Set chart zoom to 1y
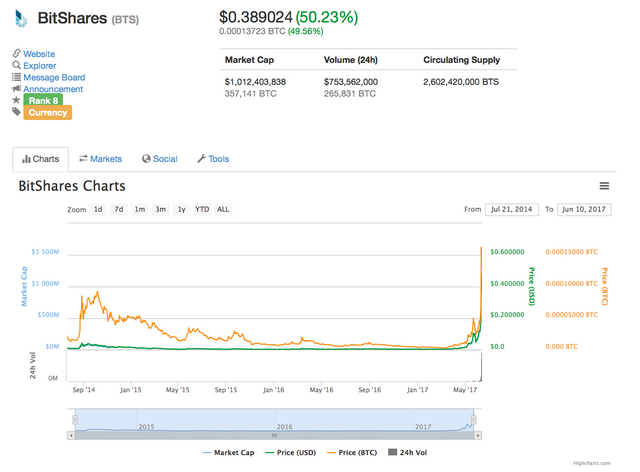 coord(181,209)
